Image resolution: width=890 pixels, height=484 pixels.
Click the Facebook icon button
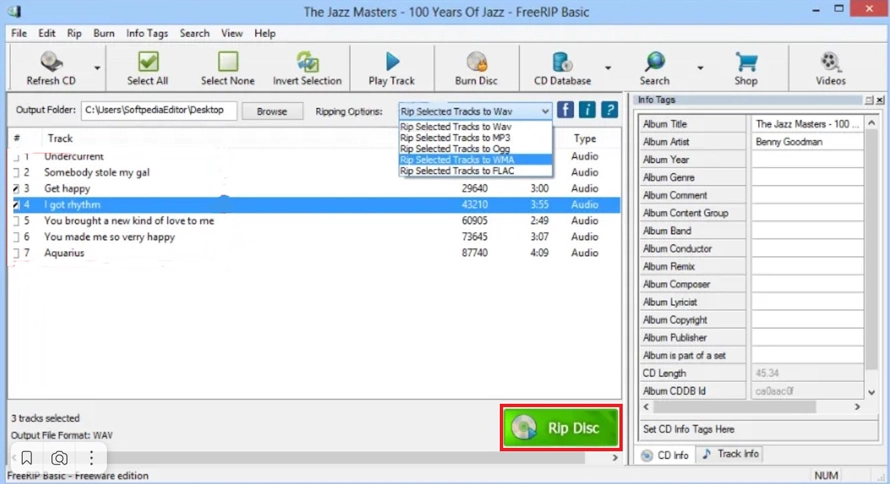(565, 110)
